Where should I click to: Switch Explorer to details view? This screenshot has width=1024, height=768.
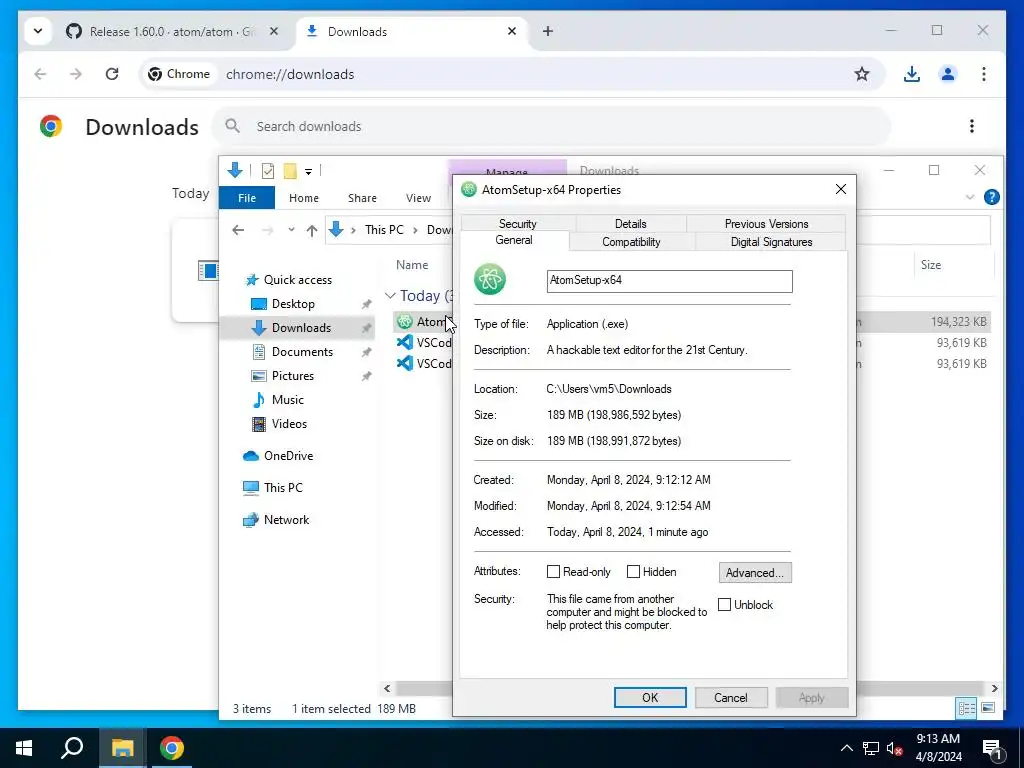[x=966, y=708]
